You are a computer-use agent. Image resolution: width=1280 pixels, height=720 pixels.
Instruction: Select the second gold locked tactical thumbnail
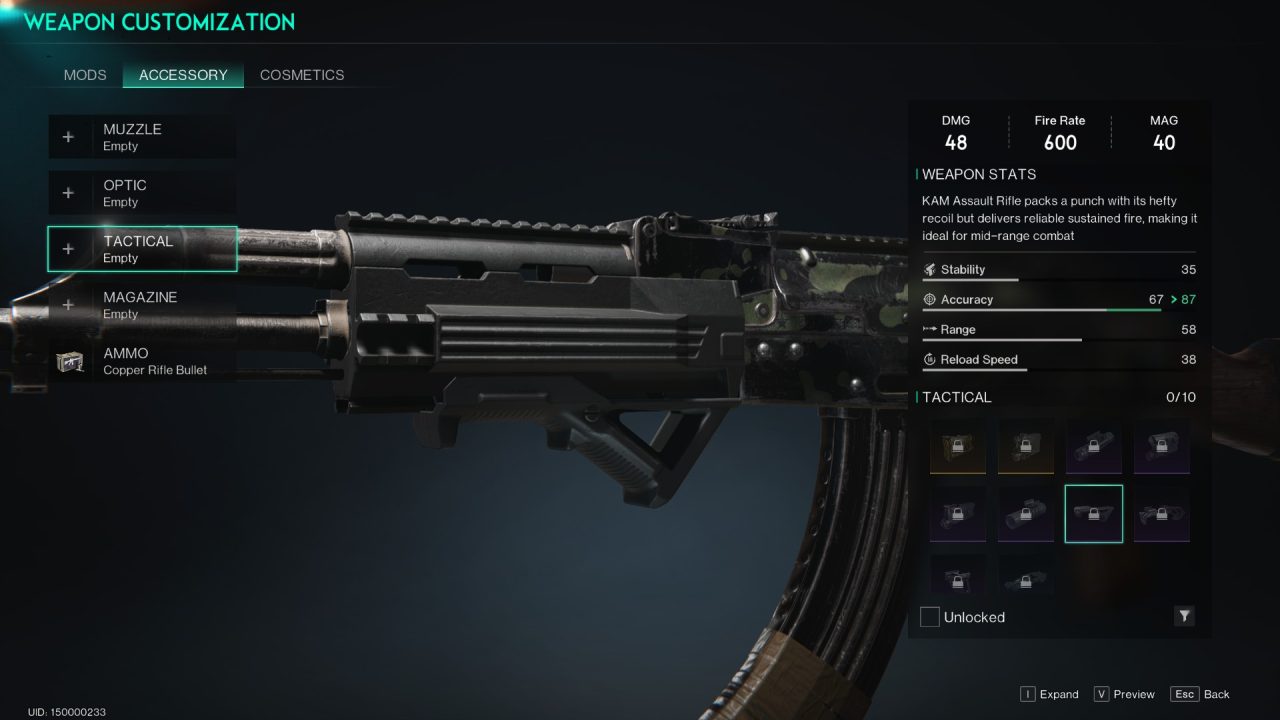click(x=1025, y=446)
